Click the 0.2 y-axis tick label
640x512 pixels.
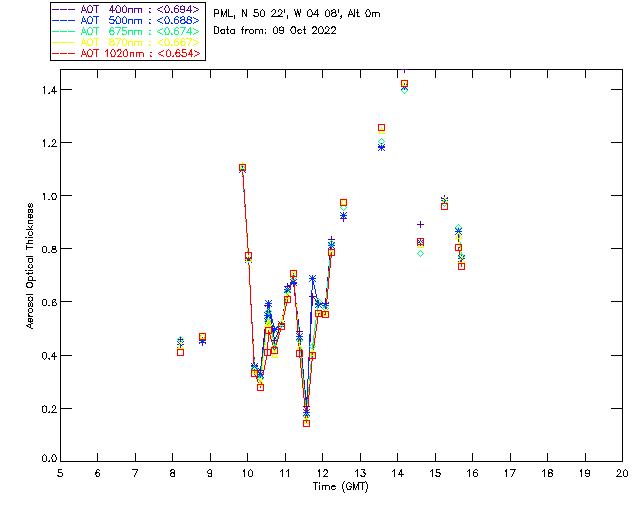point(49,409)
